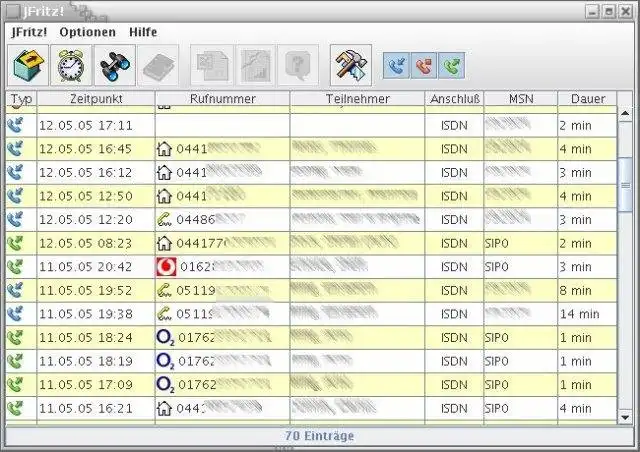Viewport: 640px width, 452px height.
Task: Click the SIP0 cell in 20:42 row
Action: pos(521,267)
